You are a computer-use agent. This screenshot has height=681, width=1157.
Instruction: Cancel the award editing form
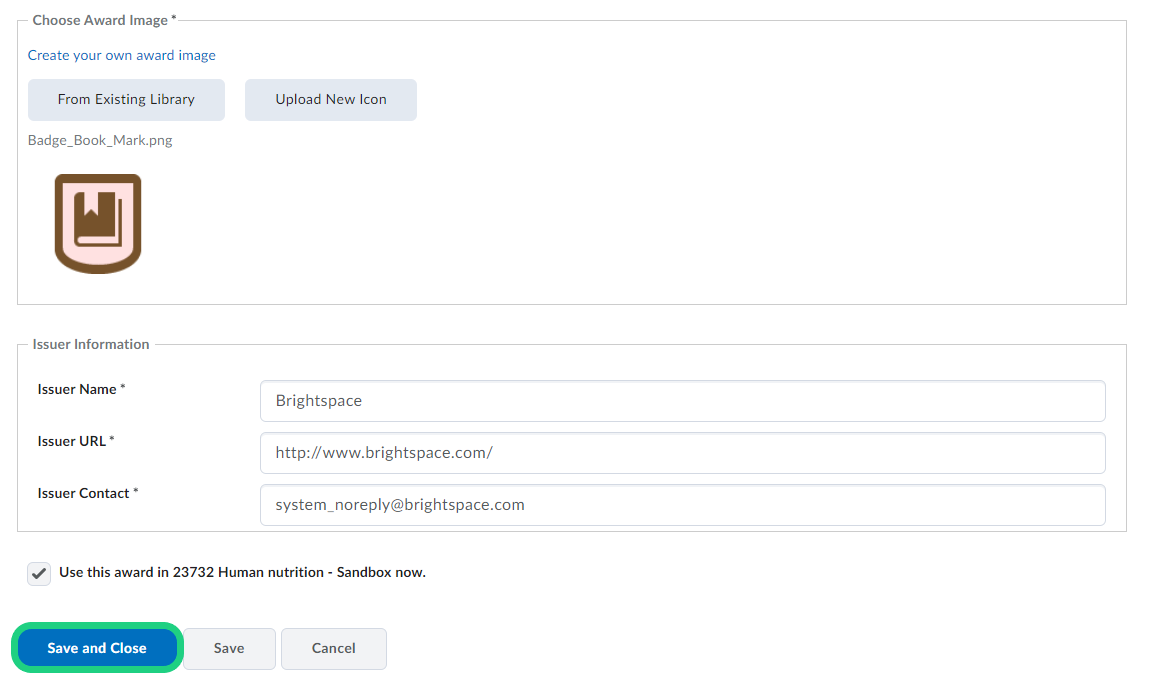(333, 649)
